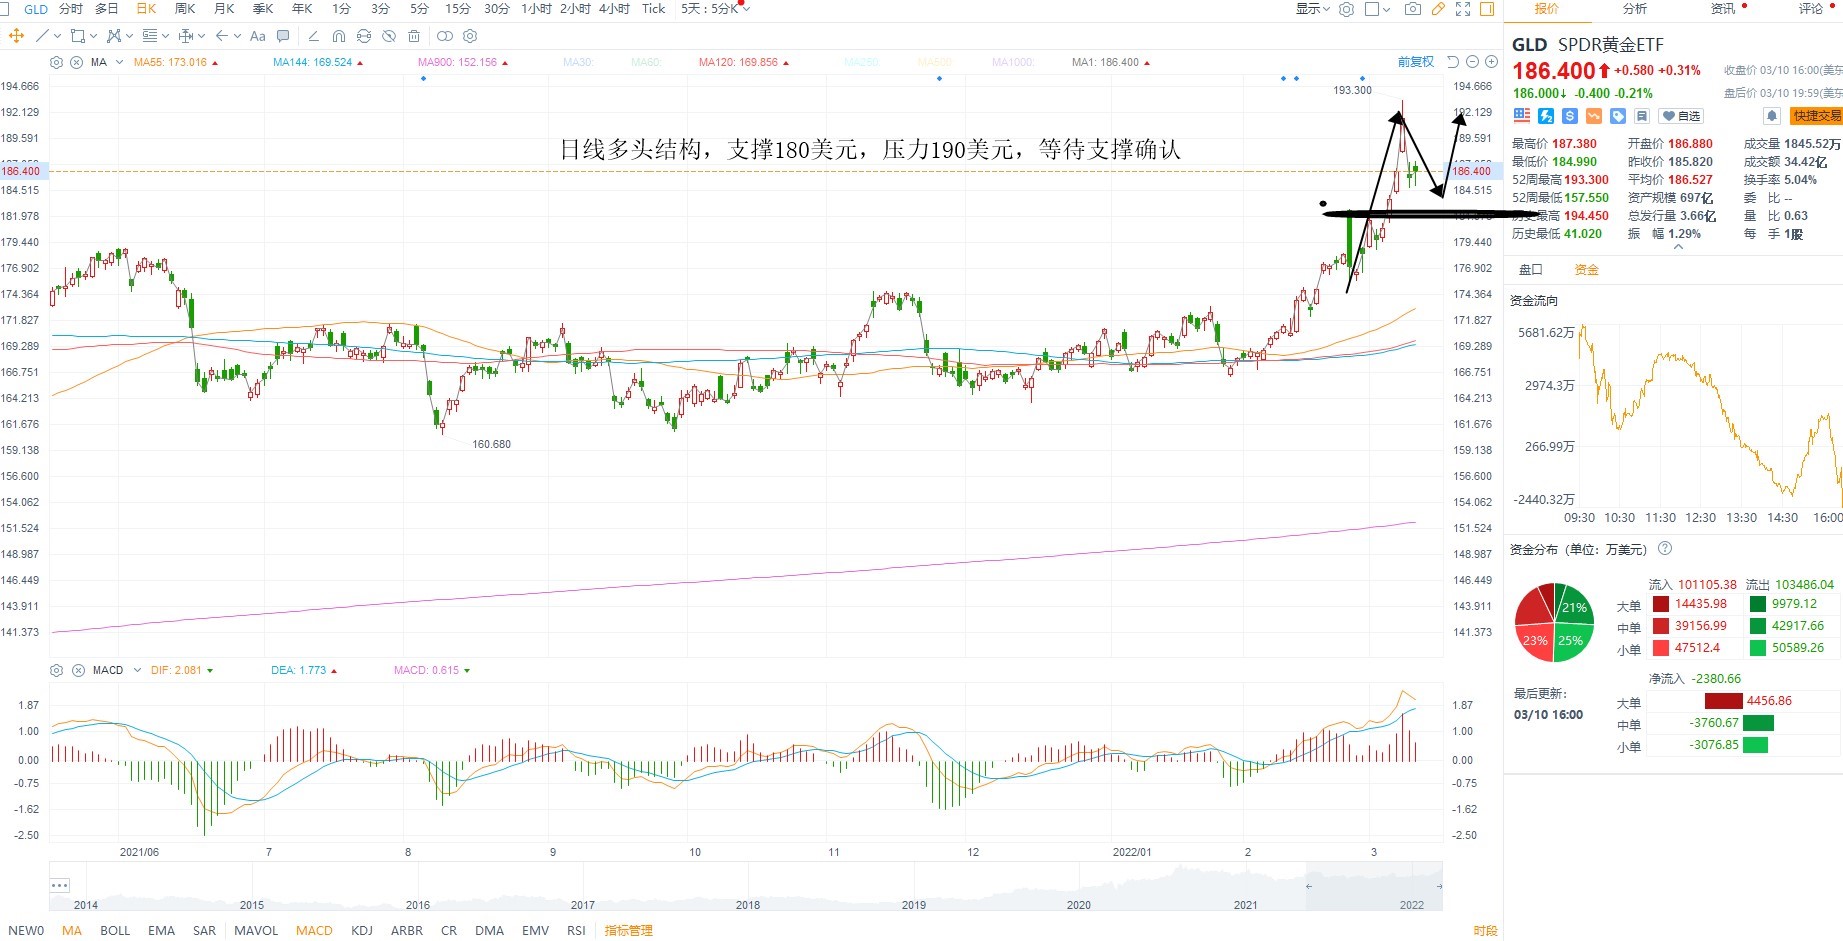Add a comment bubble note
Viewport: 1843px width, 941px height.
pos(283,36)
